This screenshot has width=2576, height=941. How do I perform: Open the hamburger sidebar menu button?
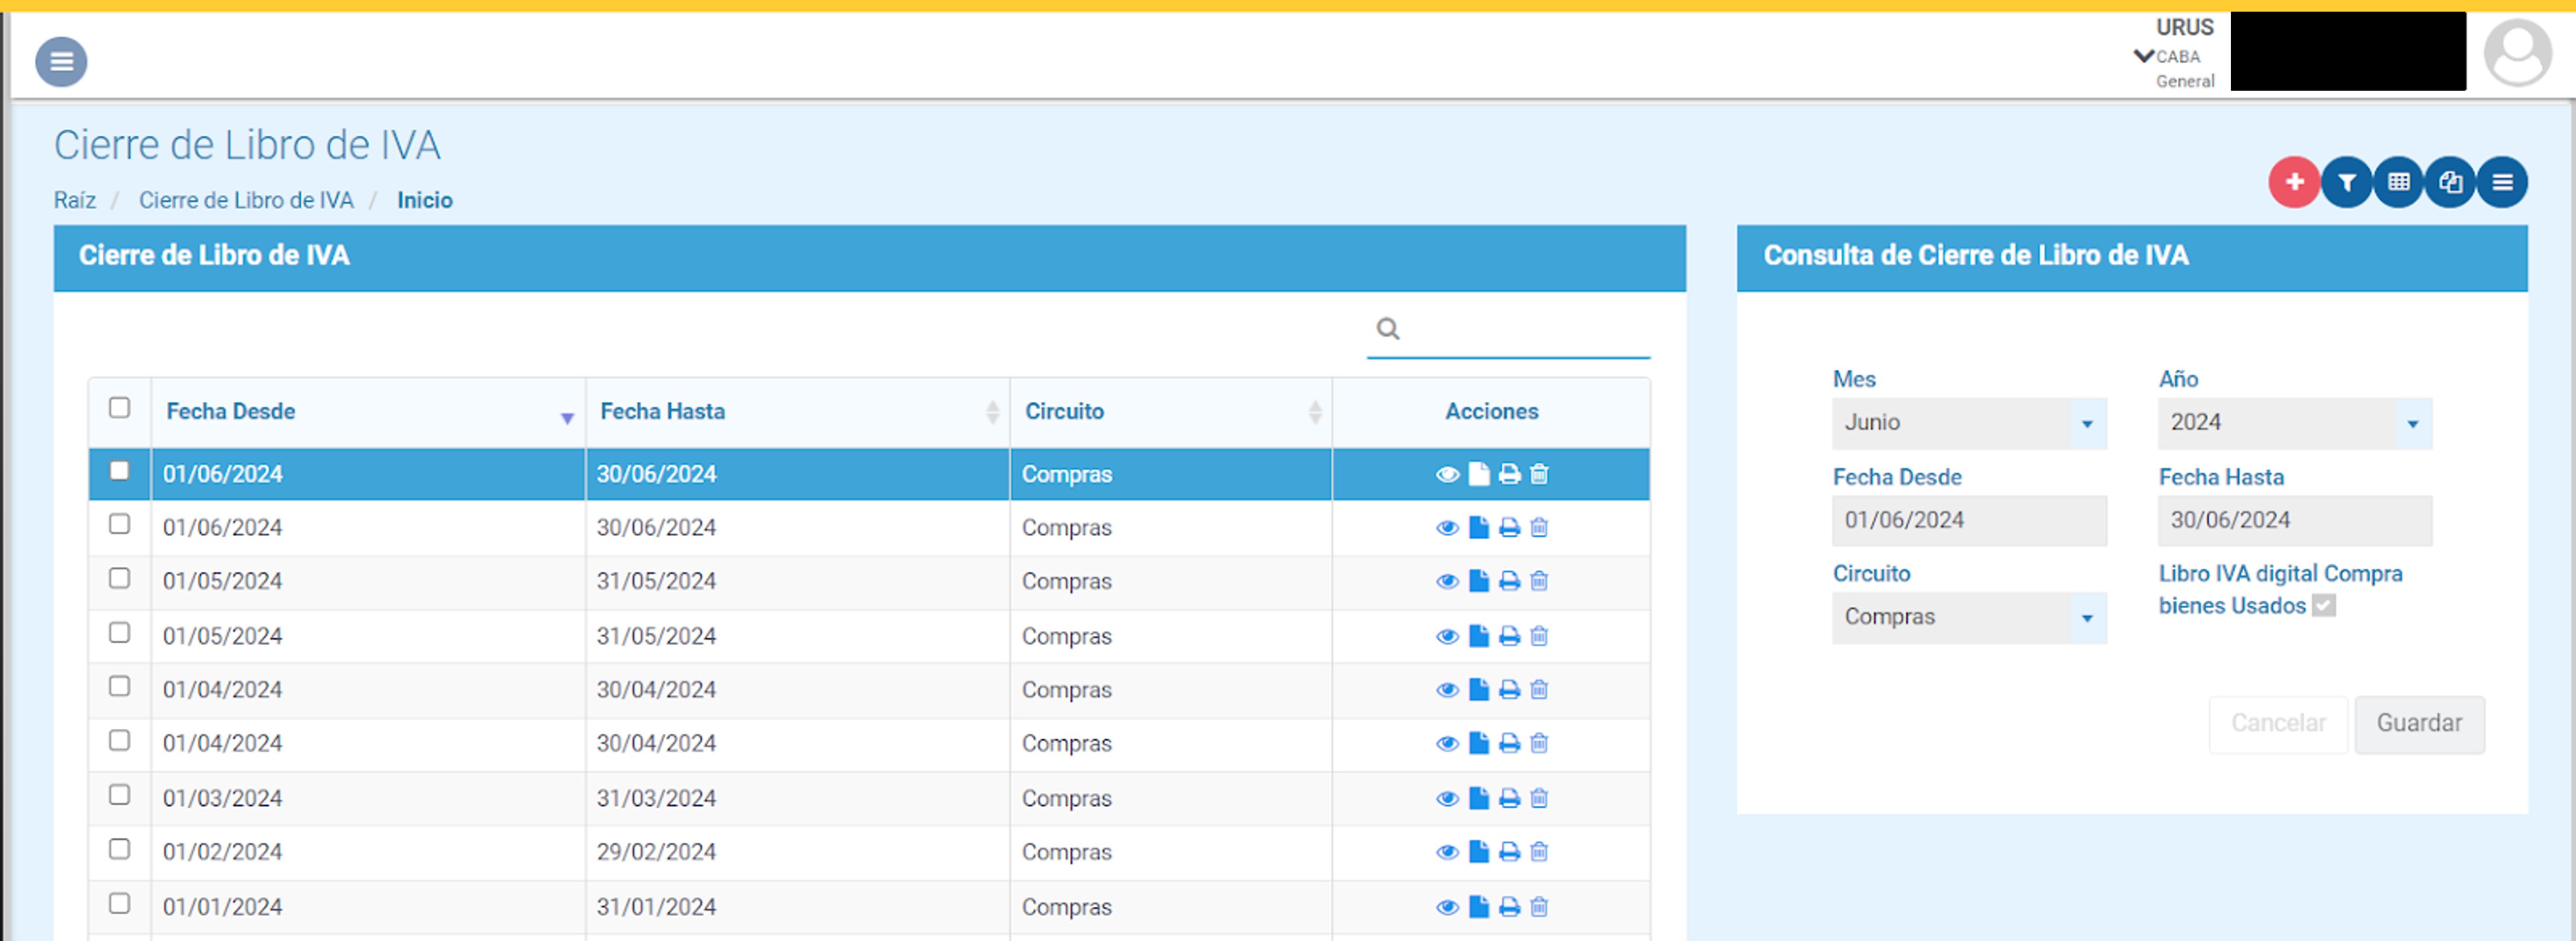[61, 62]
